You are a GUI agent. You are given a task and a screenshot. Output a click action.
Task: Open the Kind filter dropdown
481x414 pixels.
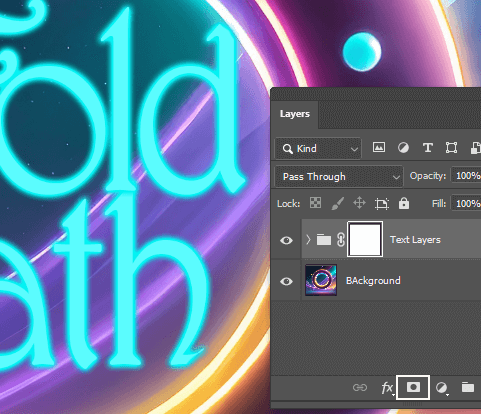[318, 148]
